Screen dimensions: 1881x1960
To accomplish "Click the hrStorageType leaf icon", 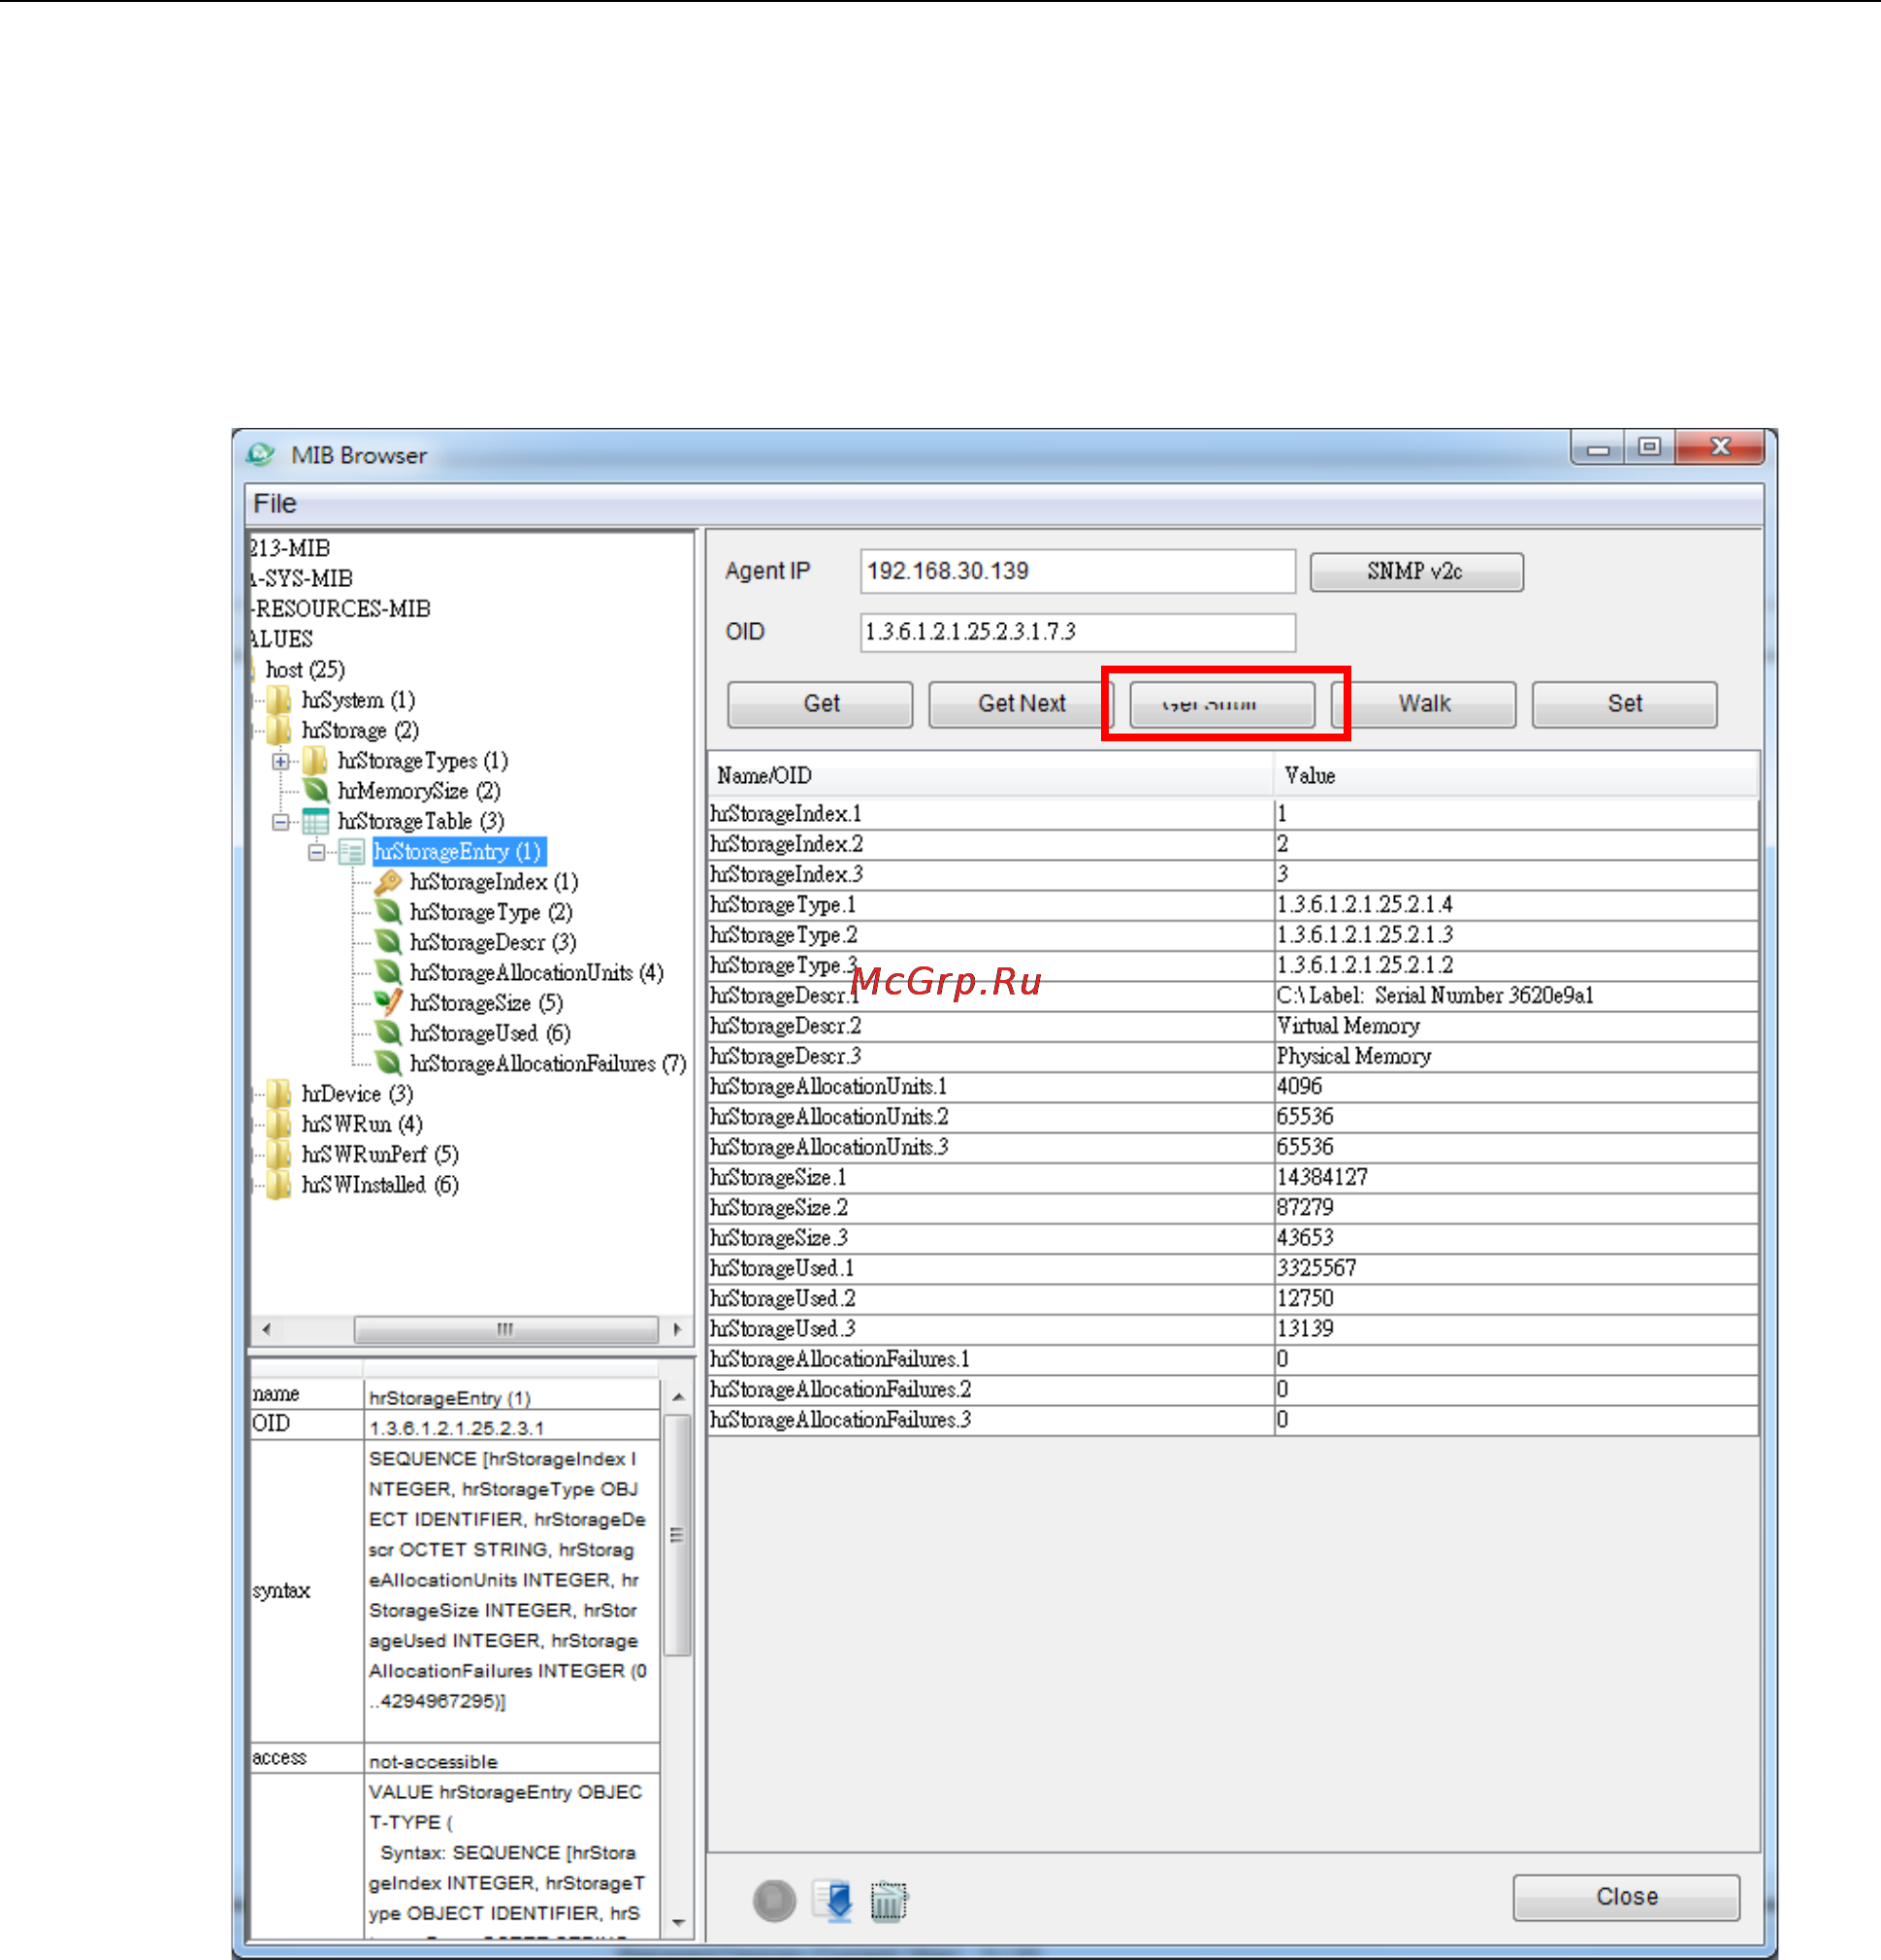I will [x=388, y=912].
